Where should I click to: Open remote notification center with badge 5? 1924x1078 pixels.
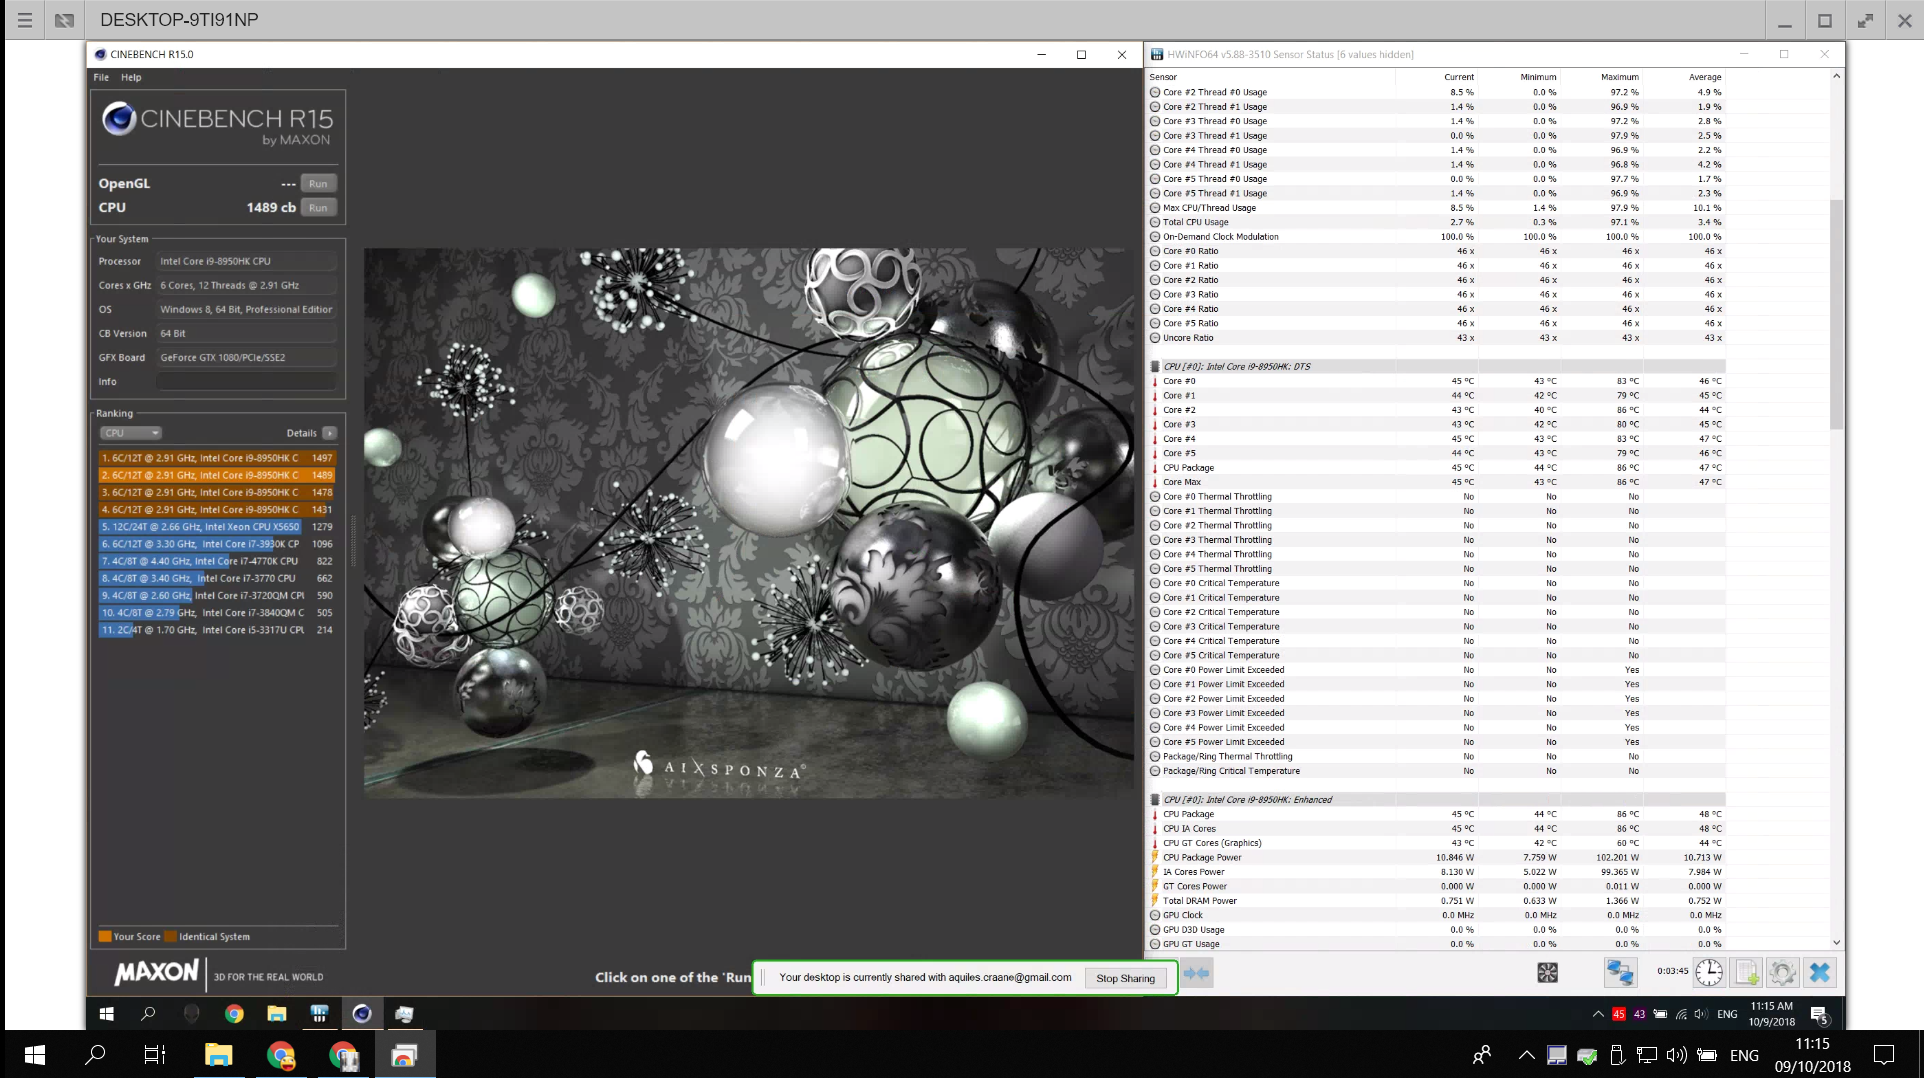1820,1015
